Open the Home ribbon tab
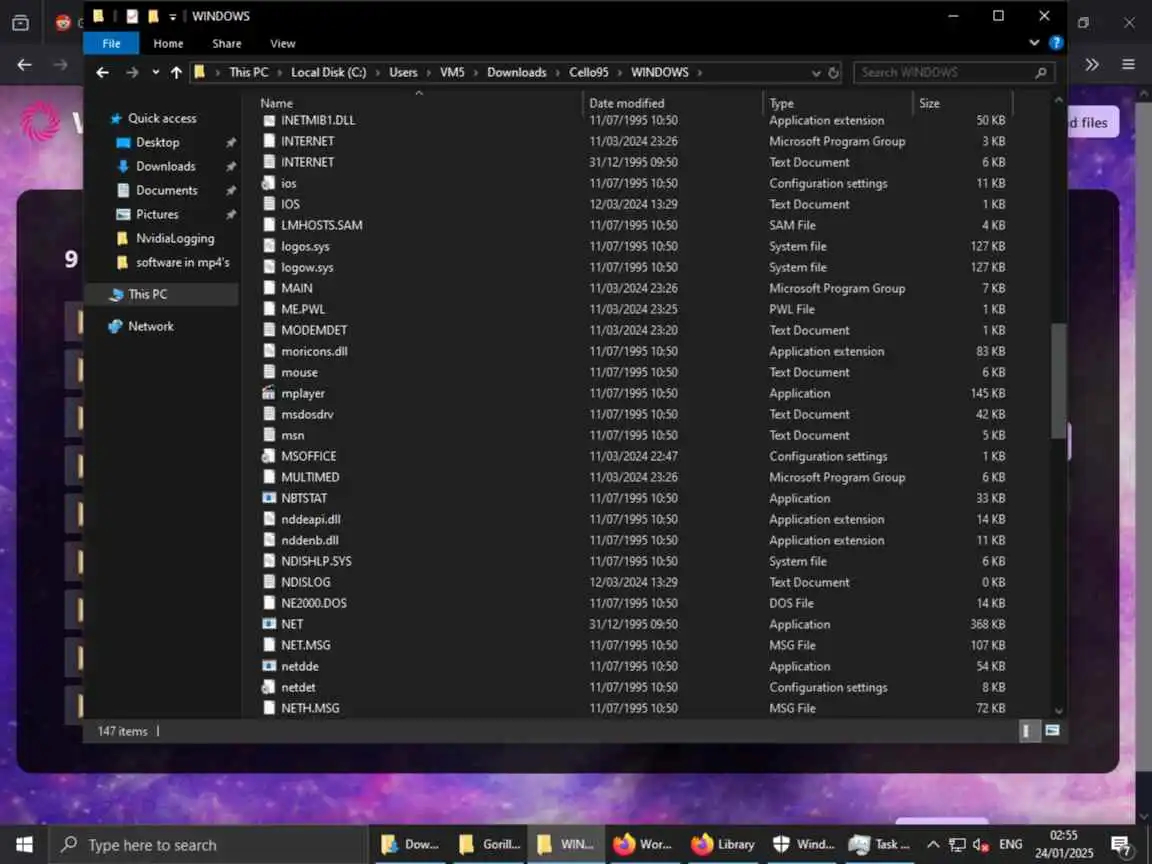 point(168,43)
